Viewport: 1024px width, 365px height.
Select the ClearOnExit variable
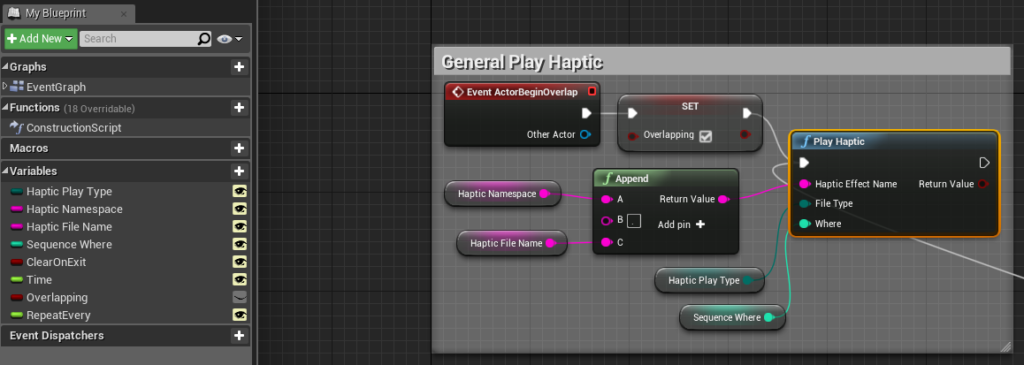(x=56, y=262)
